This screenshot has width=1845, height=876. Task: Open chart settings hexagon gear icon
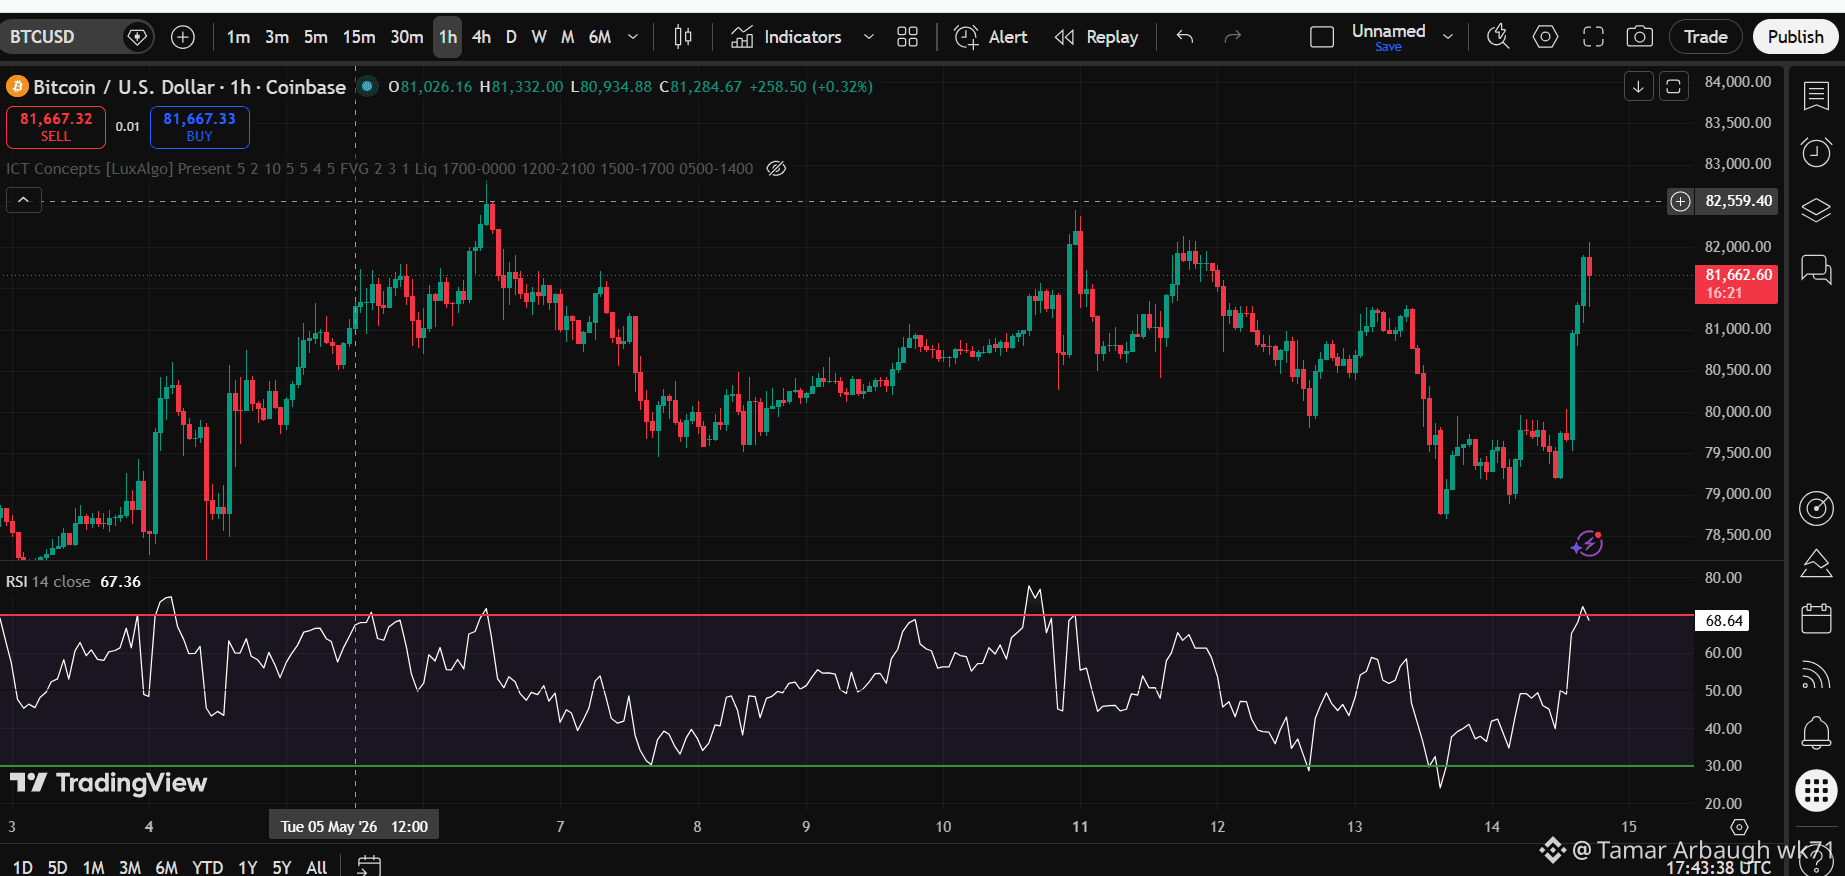coord(1545,37)
